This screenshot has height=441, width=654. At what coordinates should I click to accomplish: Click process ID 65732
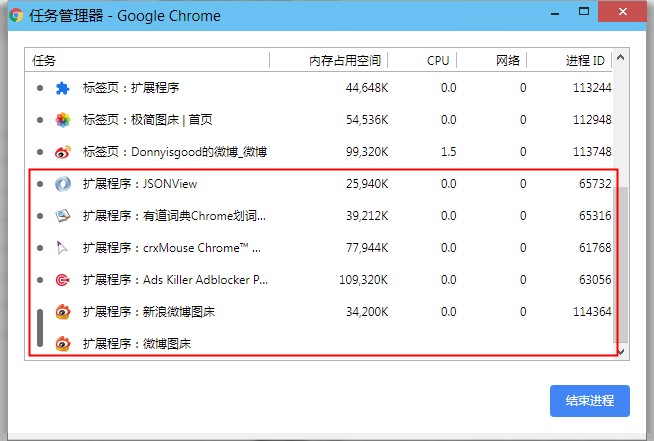click(595, 184)
